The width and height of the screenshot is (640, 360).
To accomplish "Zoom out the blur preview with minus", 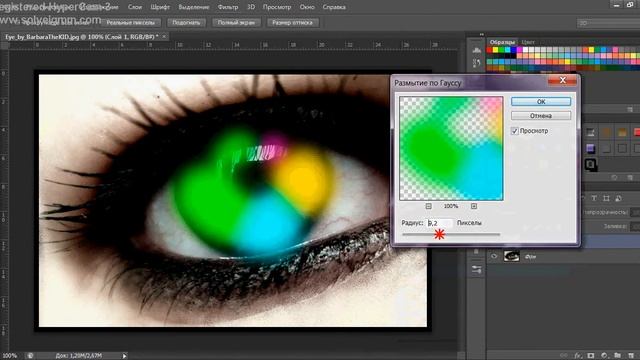I will [428, 206].
